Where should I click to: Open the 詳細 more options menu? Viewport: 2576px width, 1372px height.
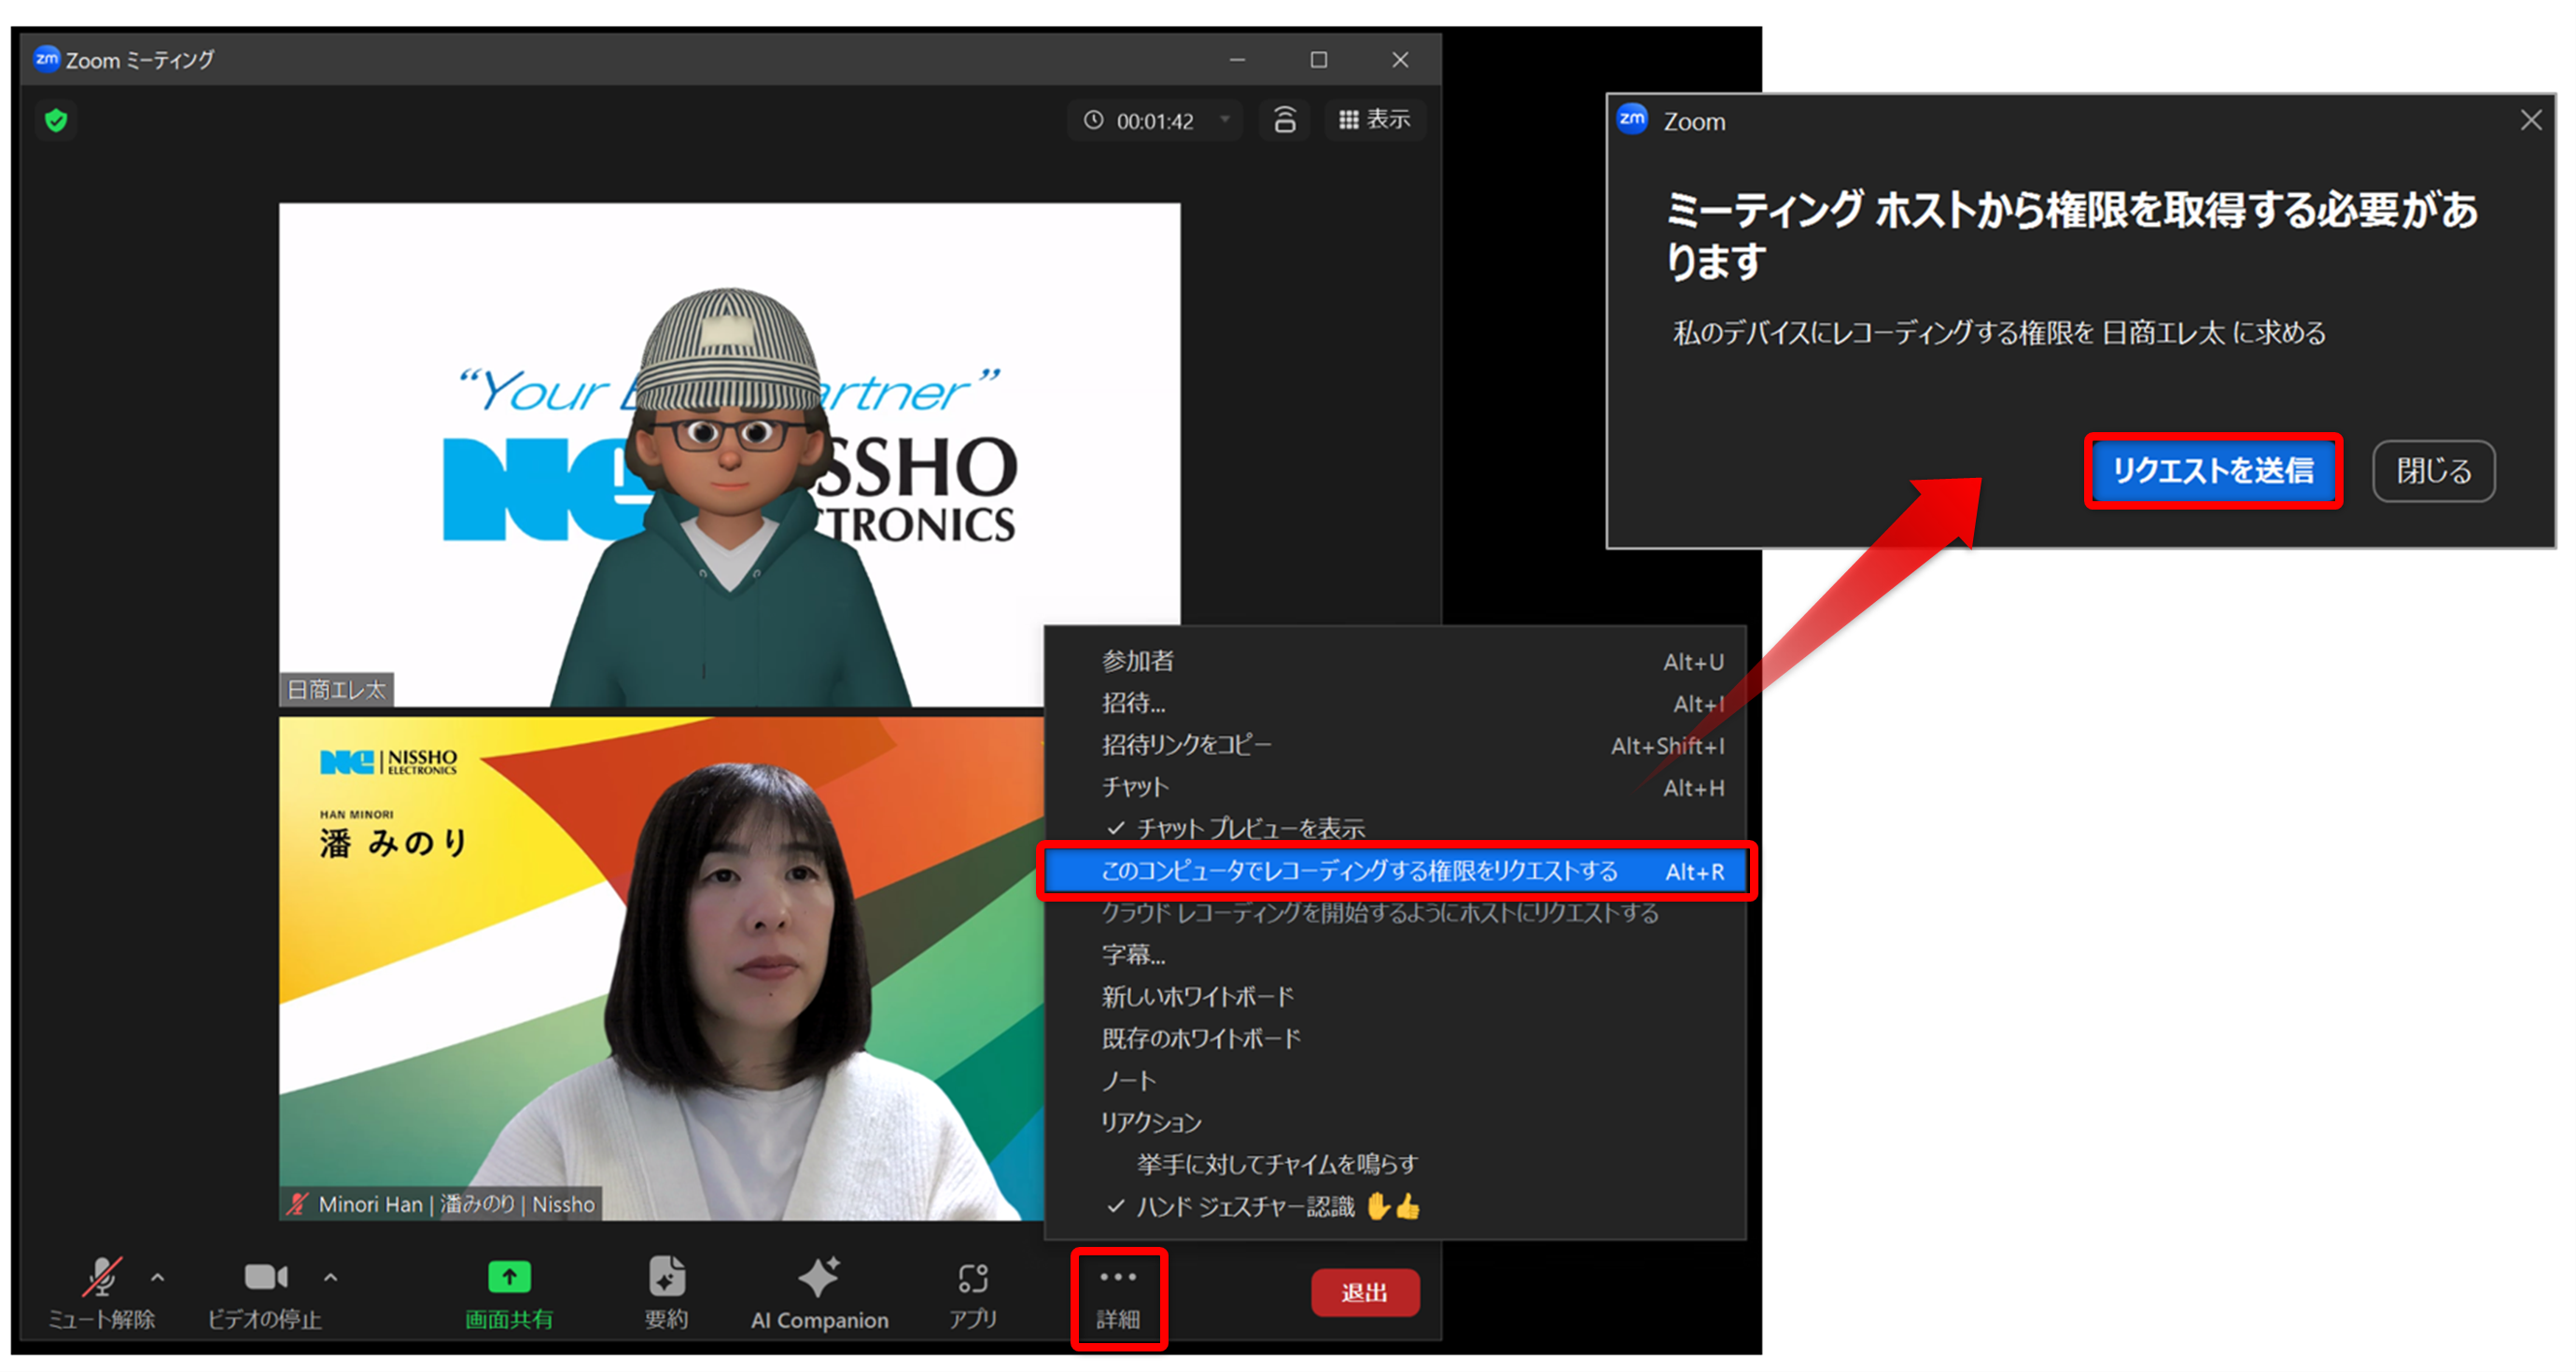(1118, 1297)
